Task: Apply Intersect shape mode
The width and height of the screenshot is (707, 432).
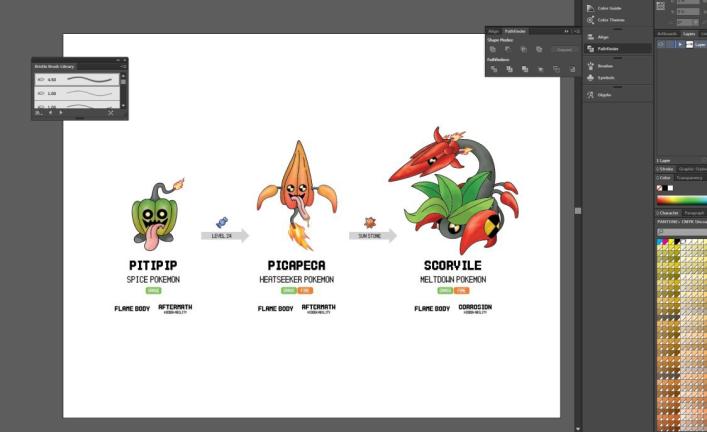Action: click(x=523, y=50)
